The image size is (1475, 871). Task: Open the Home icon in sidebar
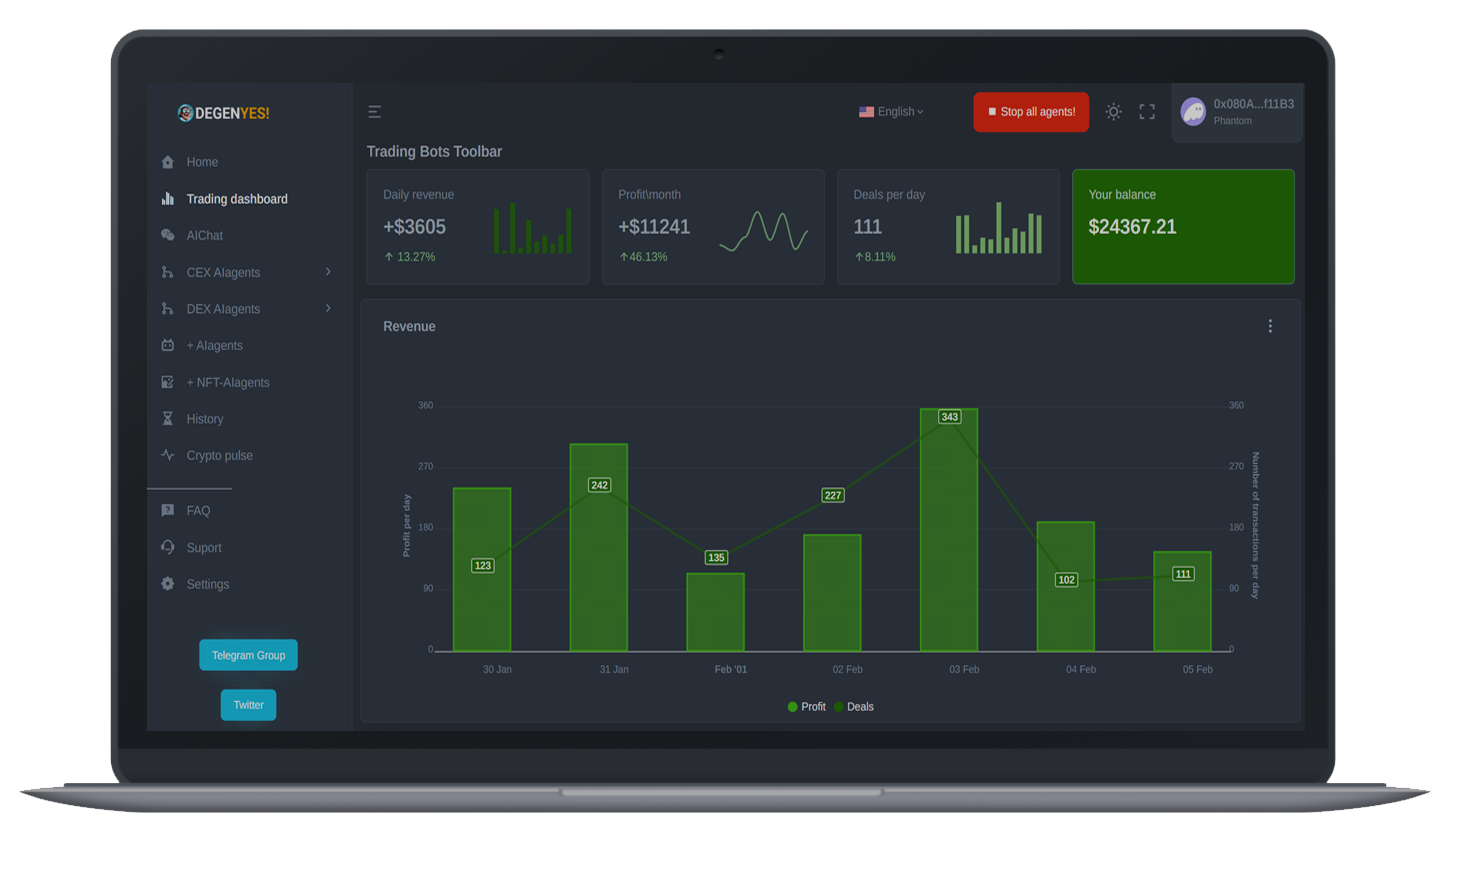(168, 162)
